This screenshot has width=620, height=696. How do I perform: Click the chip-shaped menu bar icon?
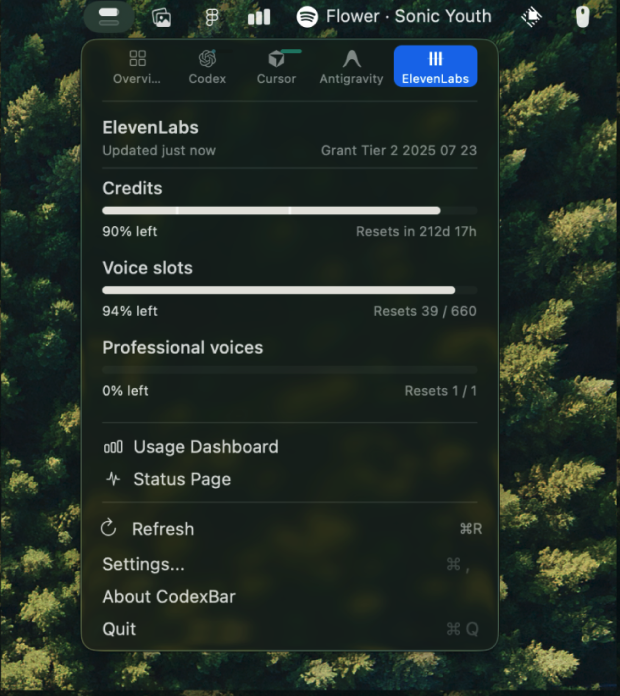tap(531, 17)
